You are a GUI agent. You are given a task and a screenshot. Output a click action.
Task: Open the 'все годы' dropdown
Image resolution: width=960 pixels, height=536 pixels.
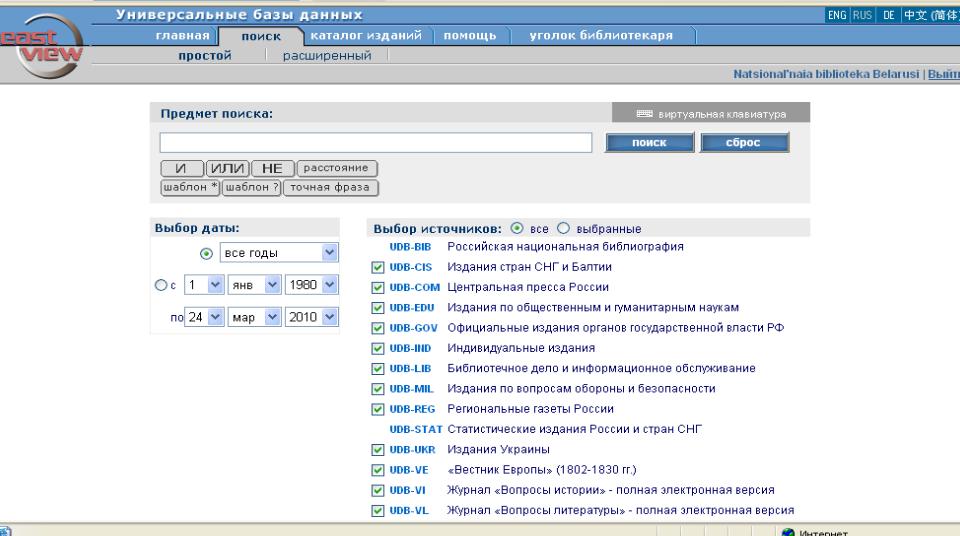click(x=279, y=252)
